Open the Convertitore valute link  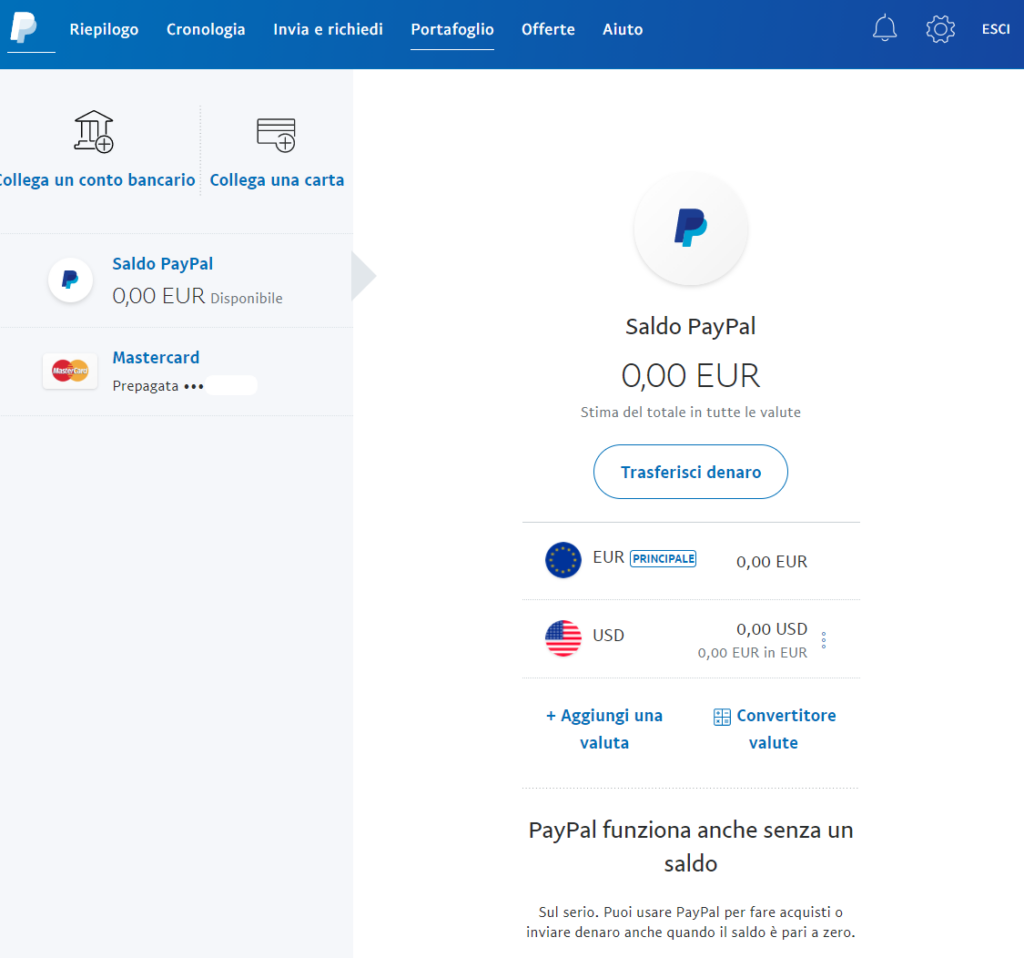click(774, 729)
